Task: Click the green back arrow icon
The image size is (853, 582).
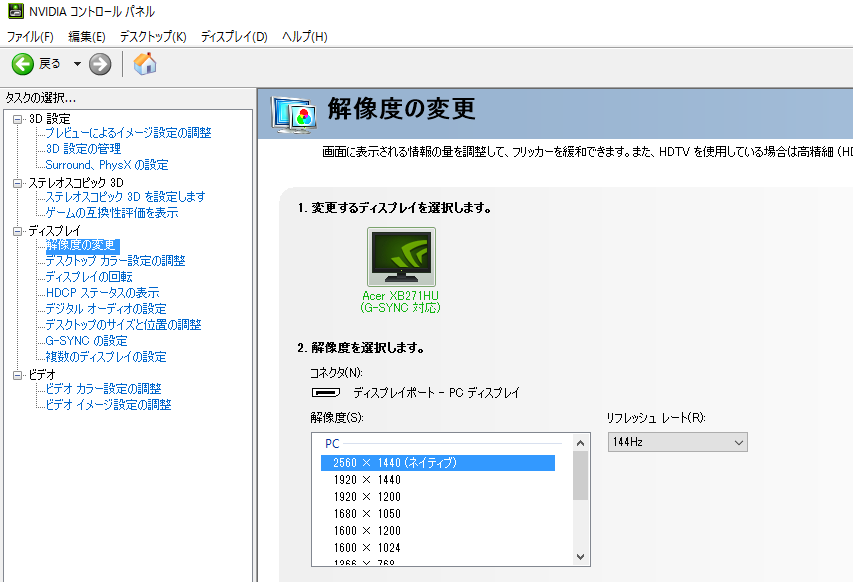Action: tap(23, 64)
